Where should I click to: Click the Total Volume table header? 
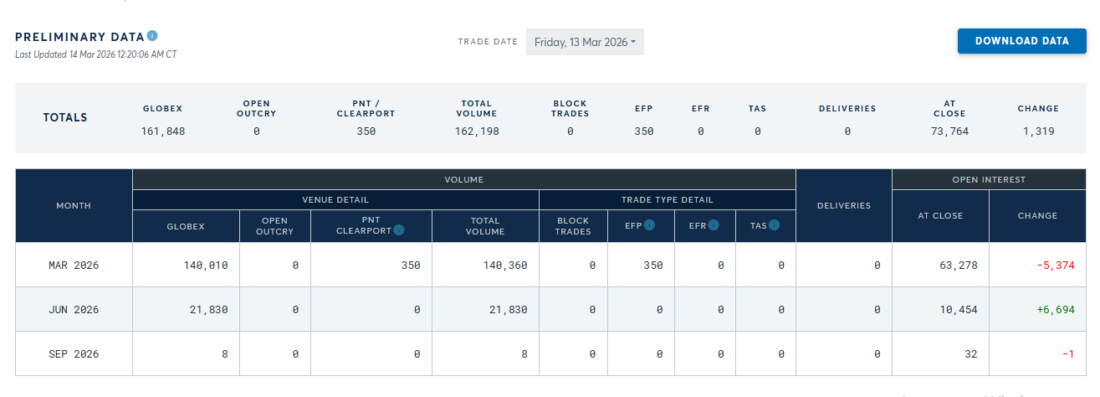point(485,226)
